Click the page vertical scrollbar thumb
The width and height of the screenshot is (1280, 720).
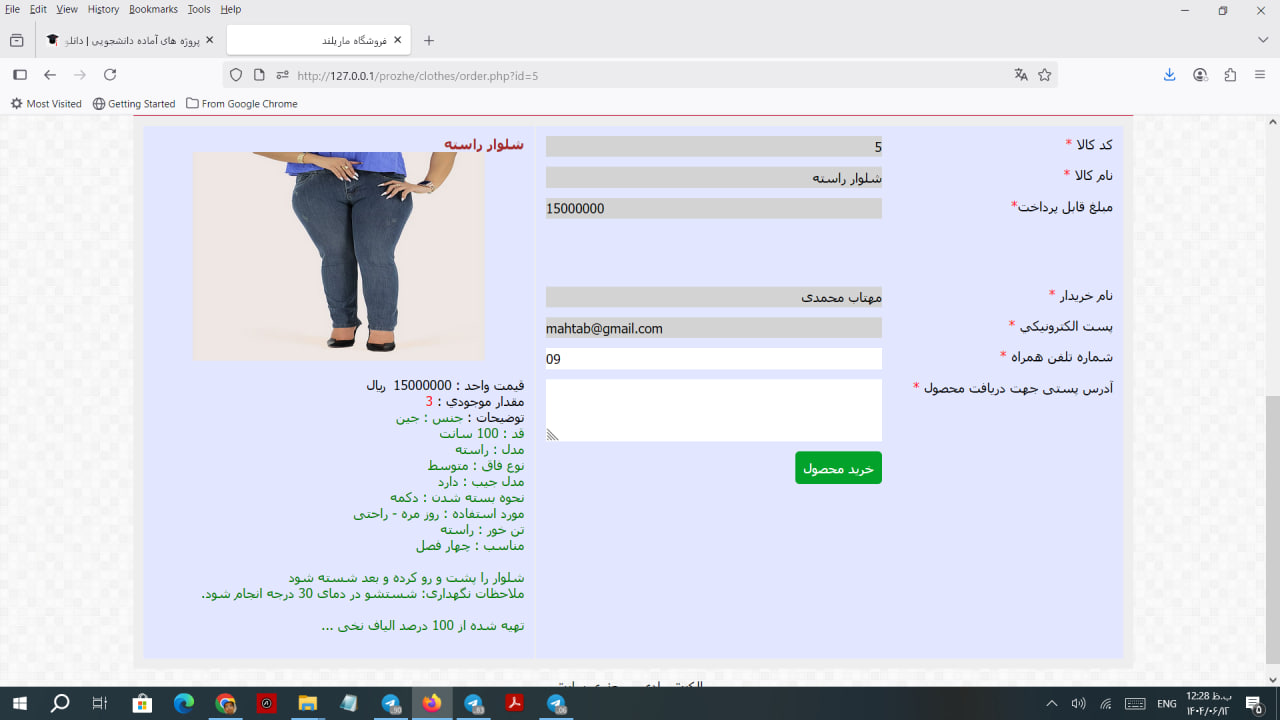[x=1272, y=528]
